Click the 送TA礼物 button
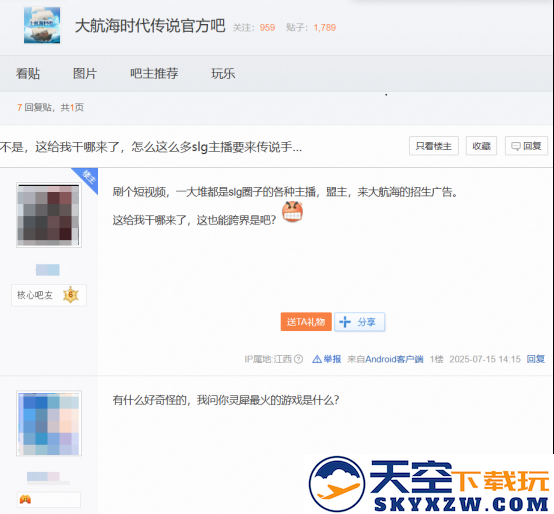 tap(306, 321)
